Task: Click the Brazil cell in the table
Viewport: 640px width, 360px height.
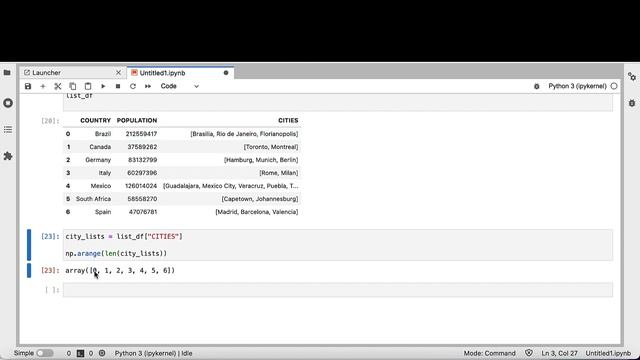Action: point(103,133)
